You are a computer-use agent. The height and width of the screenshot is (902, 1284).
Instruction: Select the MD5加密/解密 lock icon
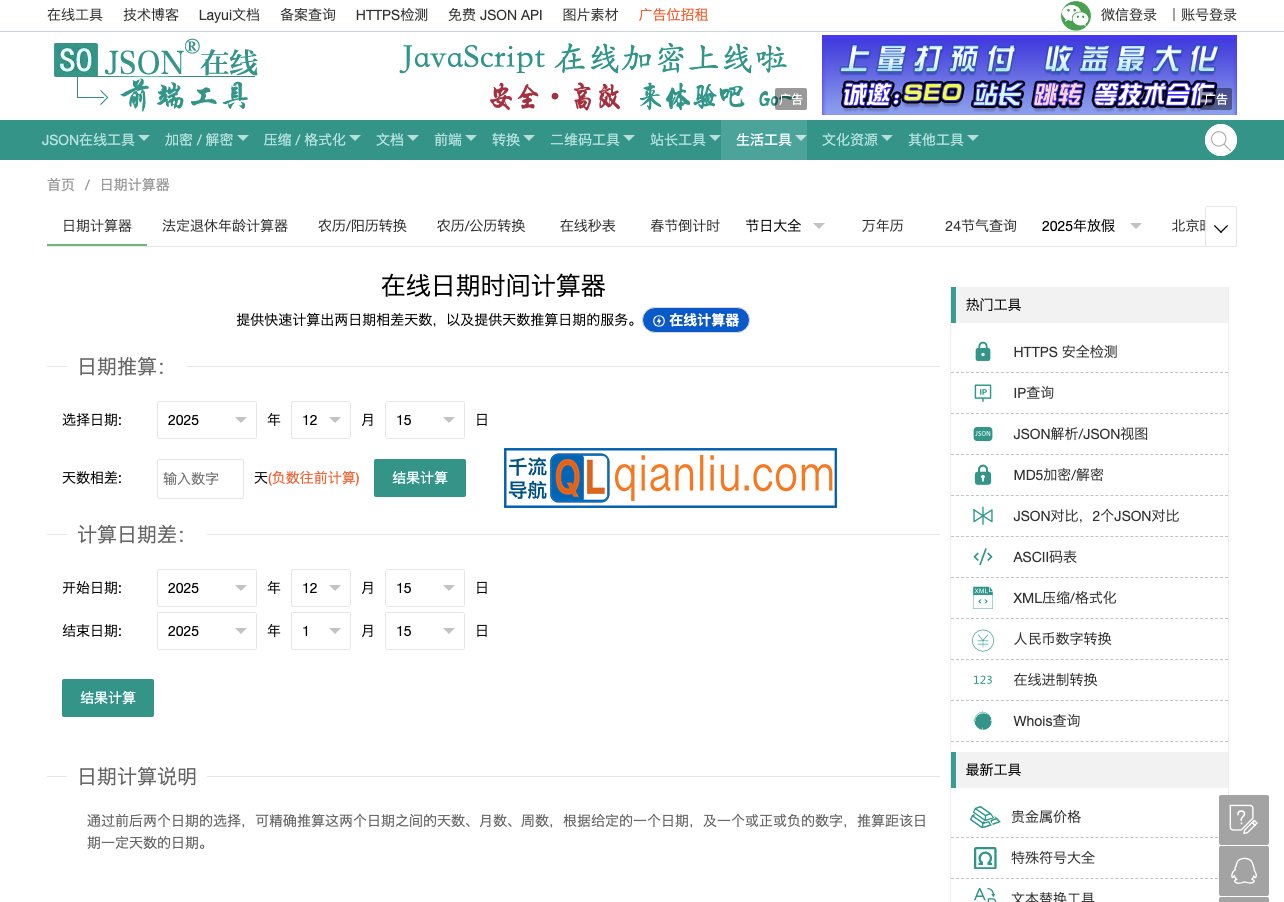coord(982,474)
